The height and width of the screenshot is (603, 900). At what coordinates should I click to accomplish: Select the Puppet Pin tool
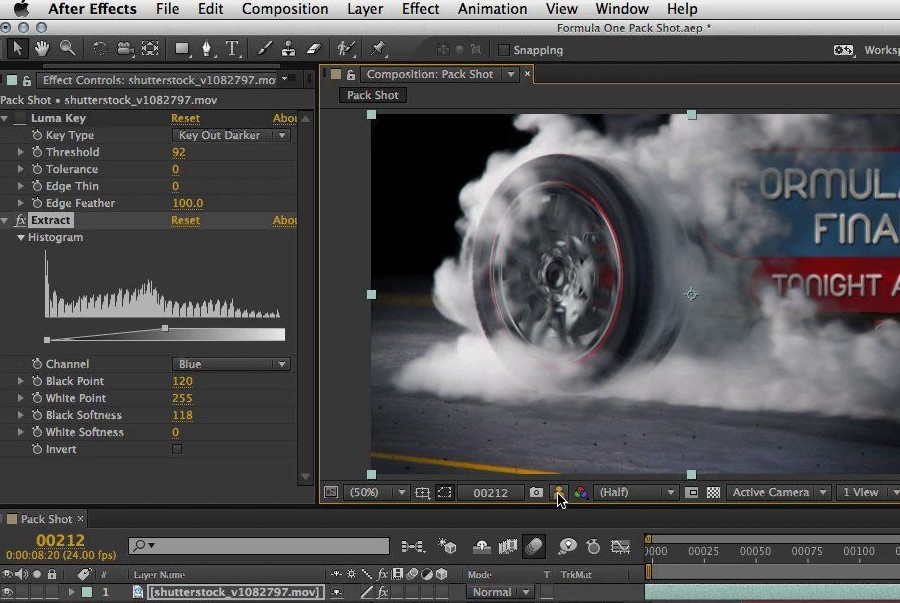click(378, 48)
